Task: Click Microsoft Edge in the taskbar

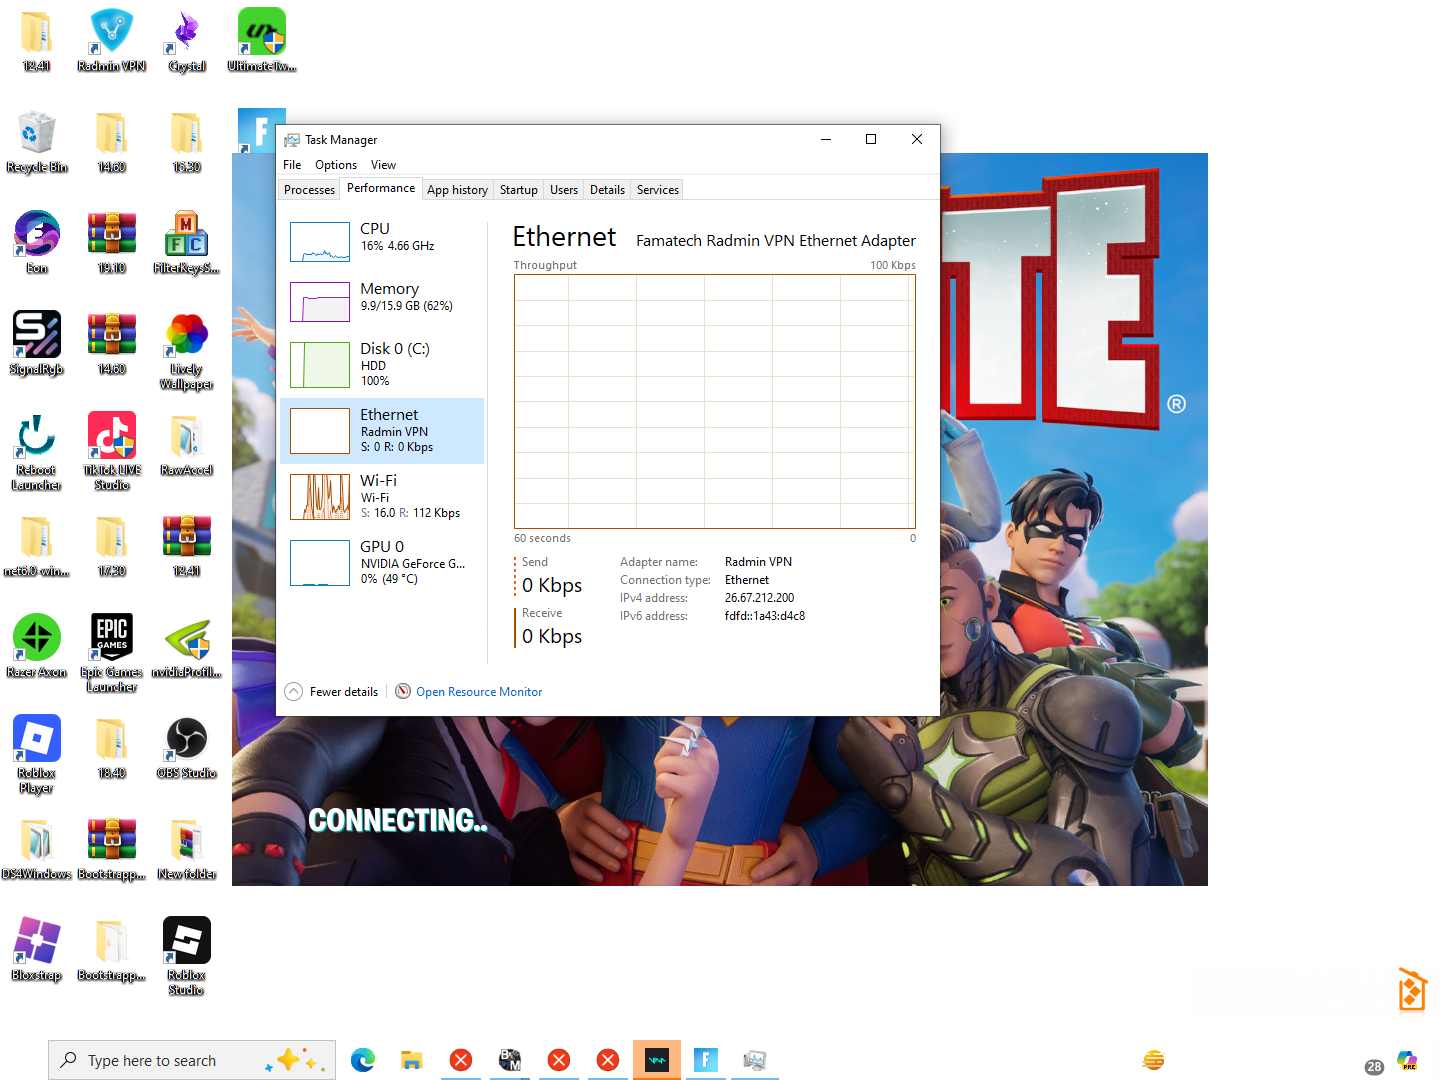Action: pyautogui.click(x=363, y=1060)
